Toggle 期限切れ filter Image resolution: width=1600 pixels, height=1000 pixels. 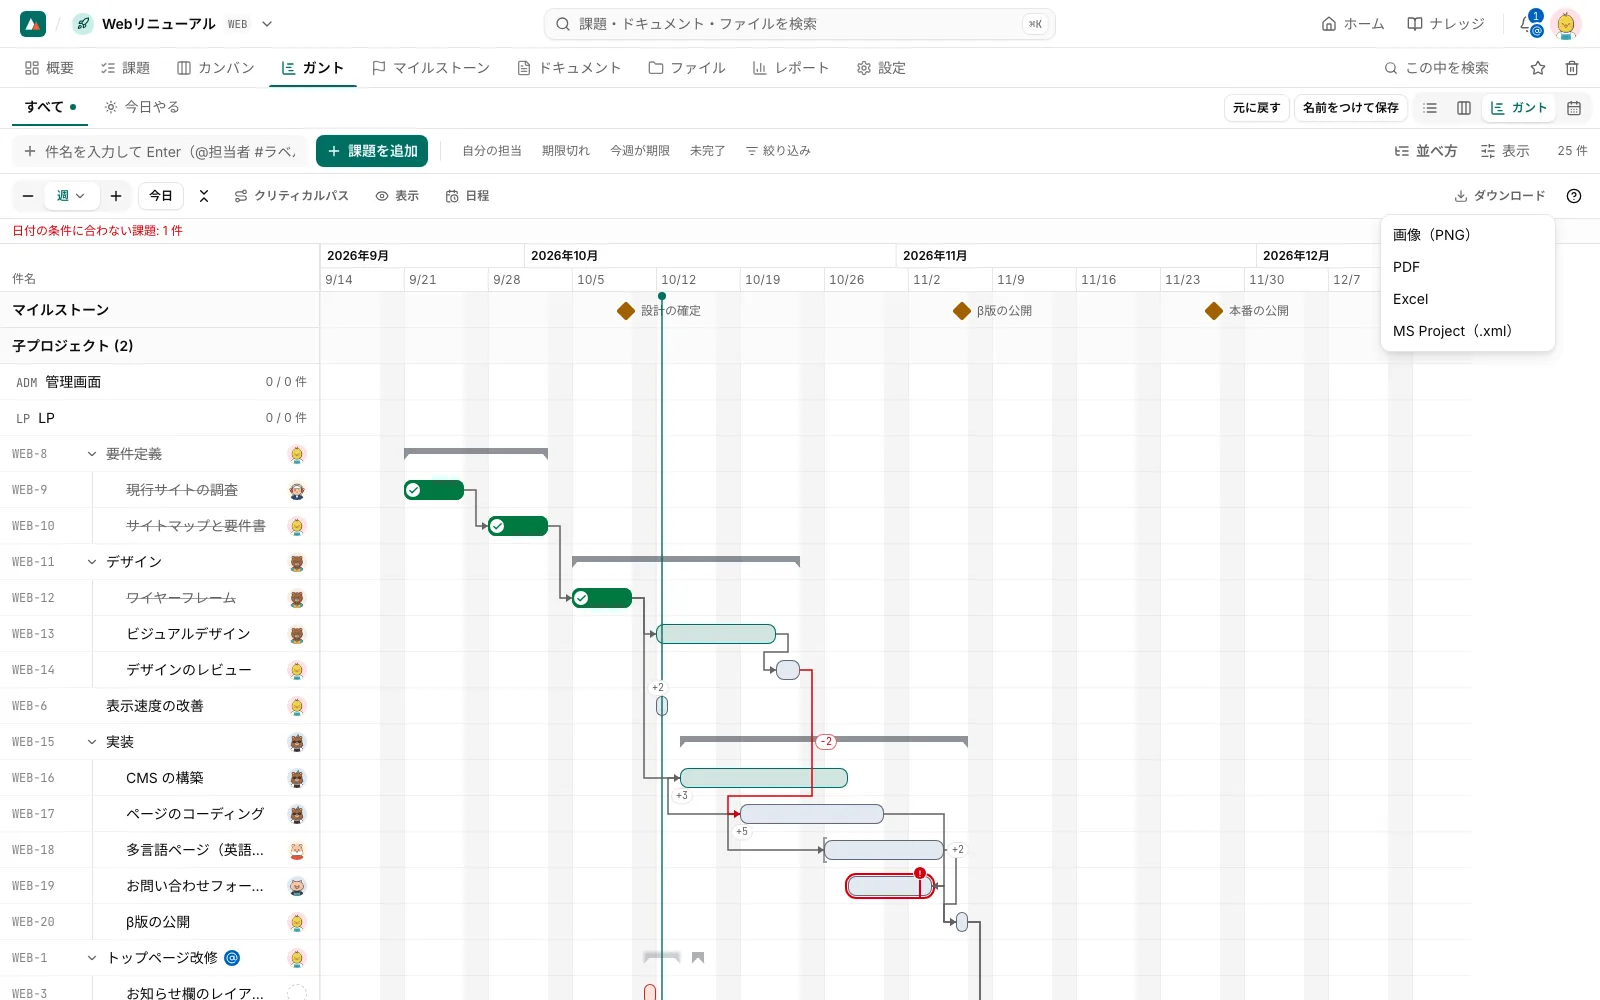[566, 151]
